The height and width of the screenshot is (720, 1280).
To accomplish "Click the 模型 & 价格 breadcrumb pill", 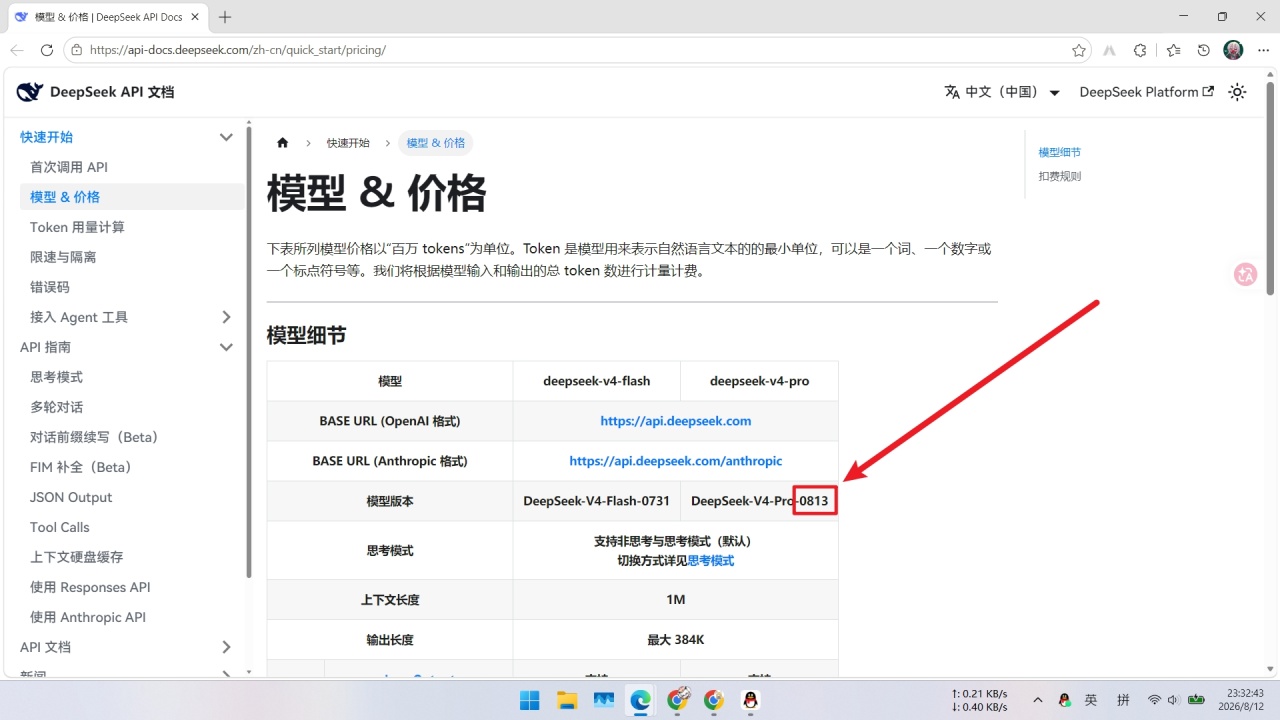I will (x=436, y=143).
